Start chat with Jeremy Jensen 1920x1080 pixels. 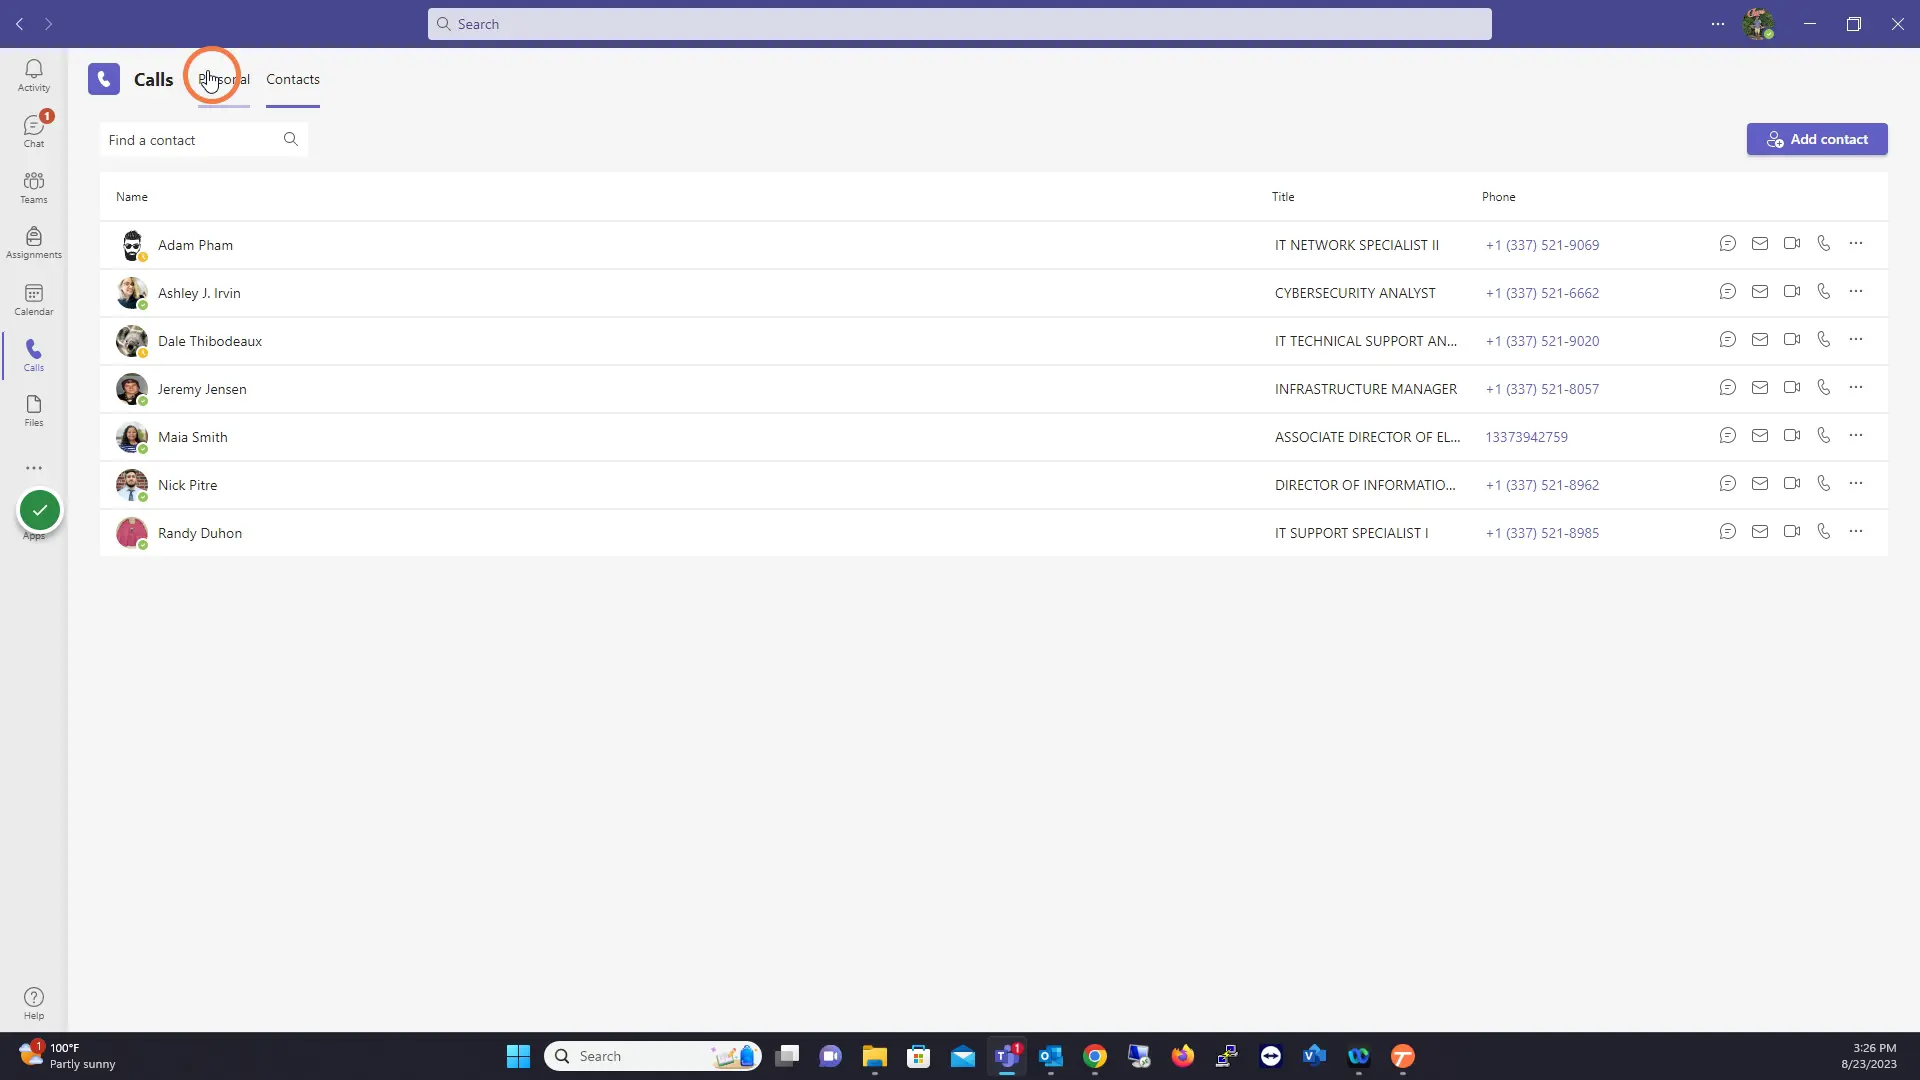1727,388
